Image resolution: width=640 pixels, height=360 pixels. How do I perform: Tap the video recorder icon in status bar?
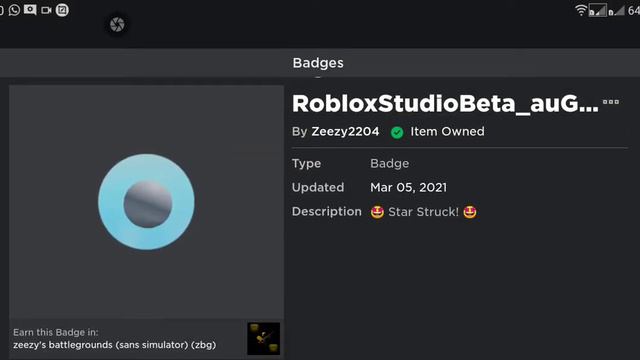coord(46,10)
